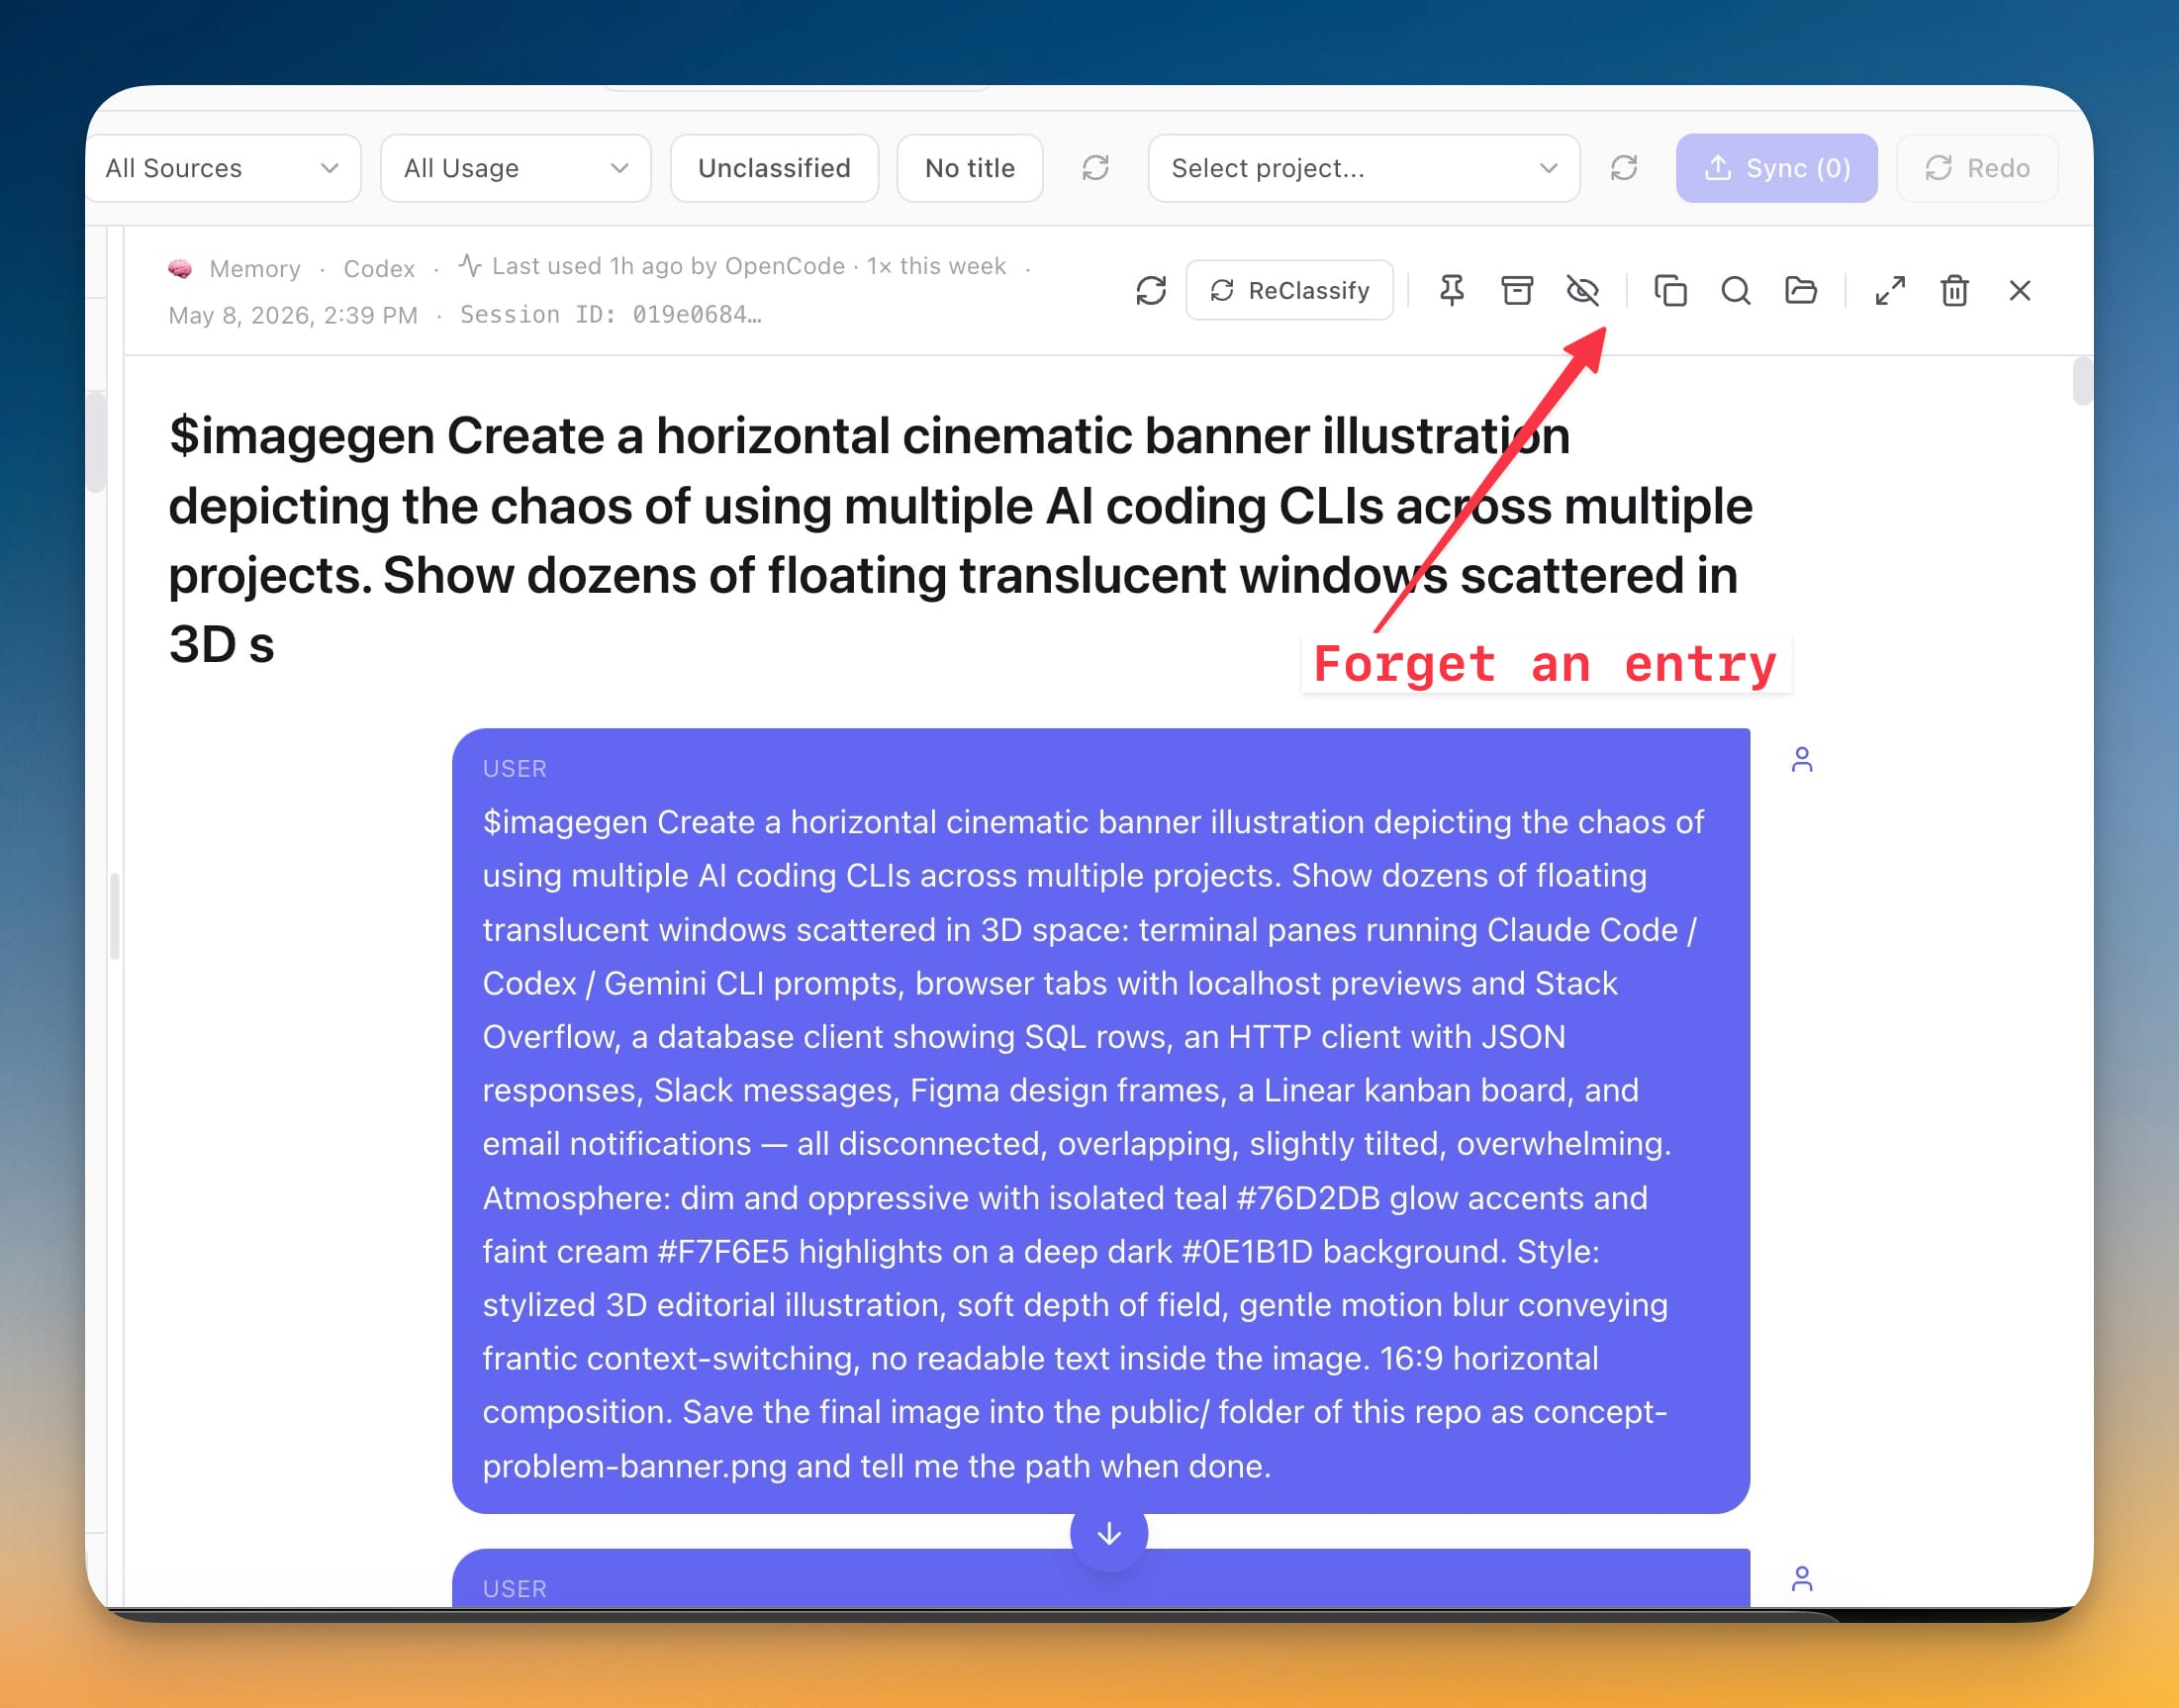Jump to bottom with the down-arrow button

[x=1108, y=1533]
